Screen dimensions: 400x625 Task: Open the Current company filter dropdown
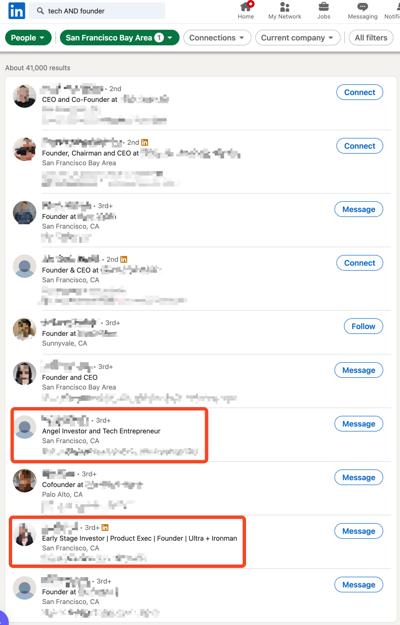298,38
